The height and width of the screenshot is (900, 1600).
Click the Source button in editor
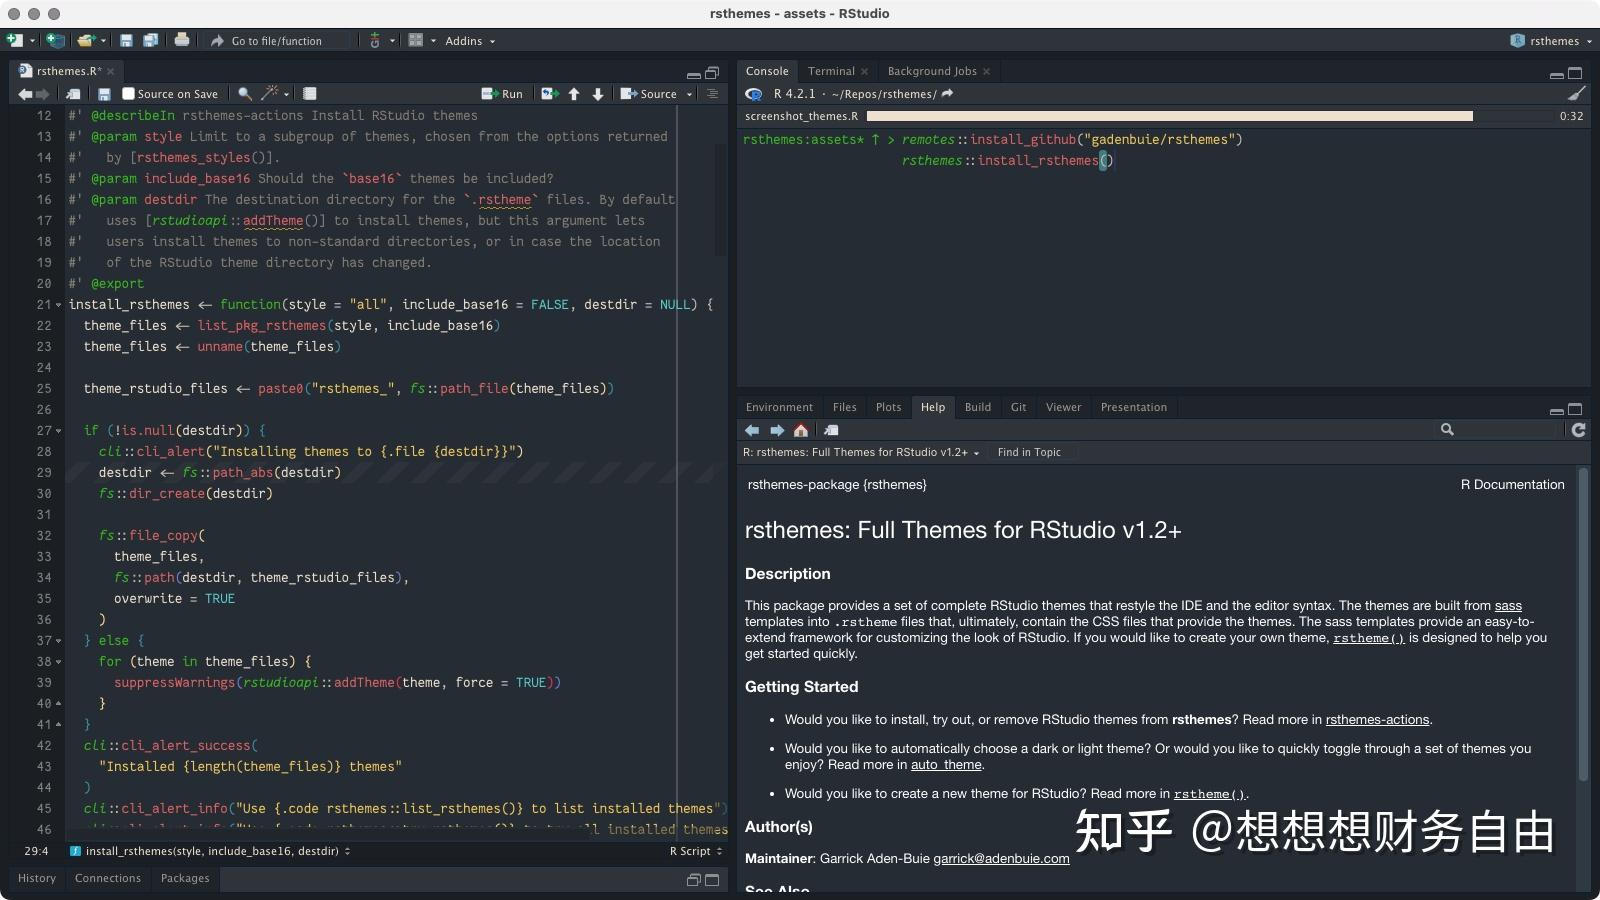(x=649, y=94)
